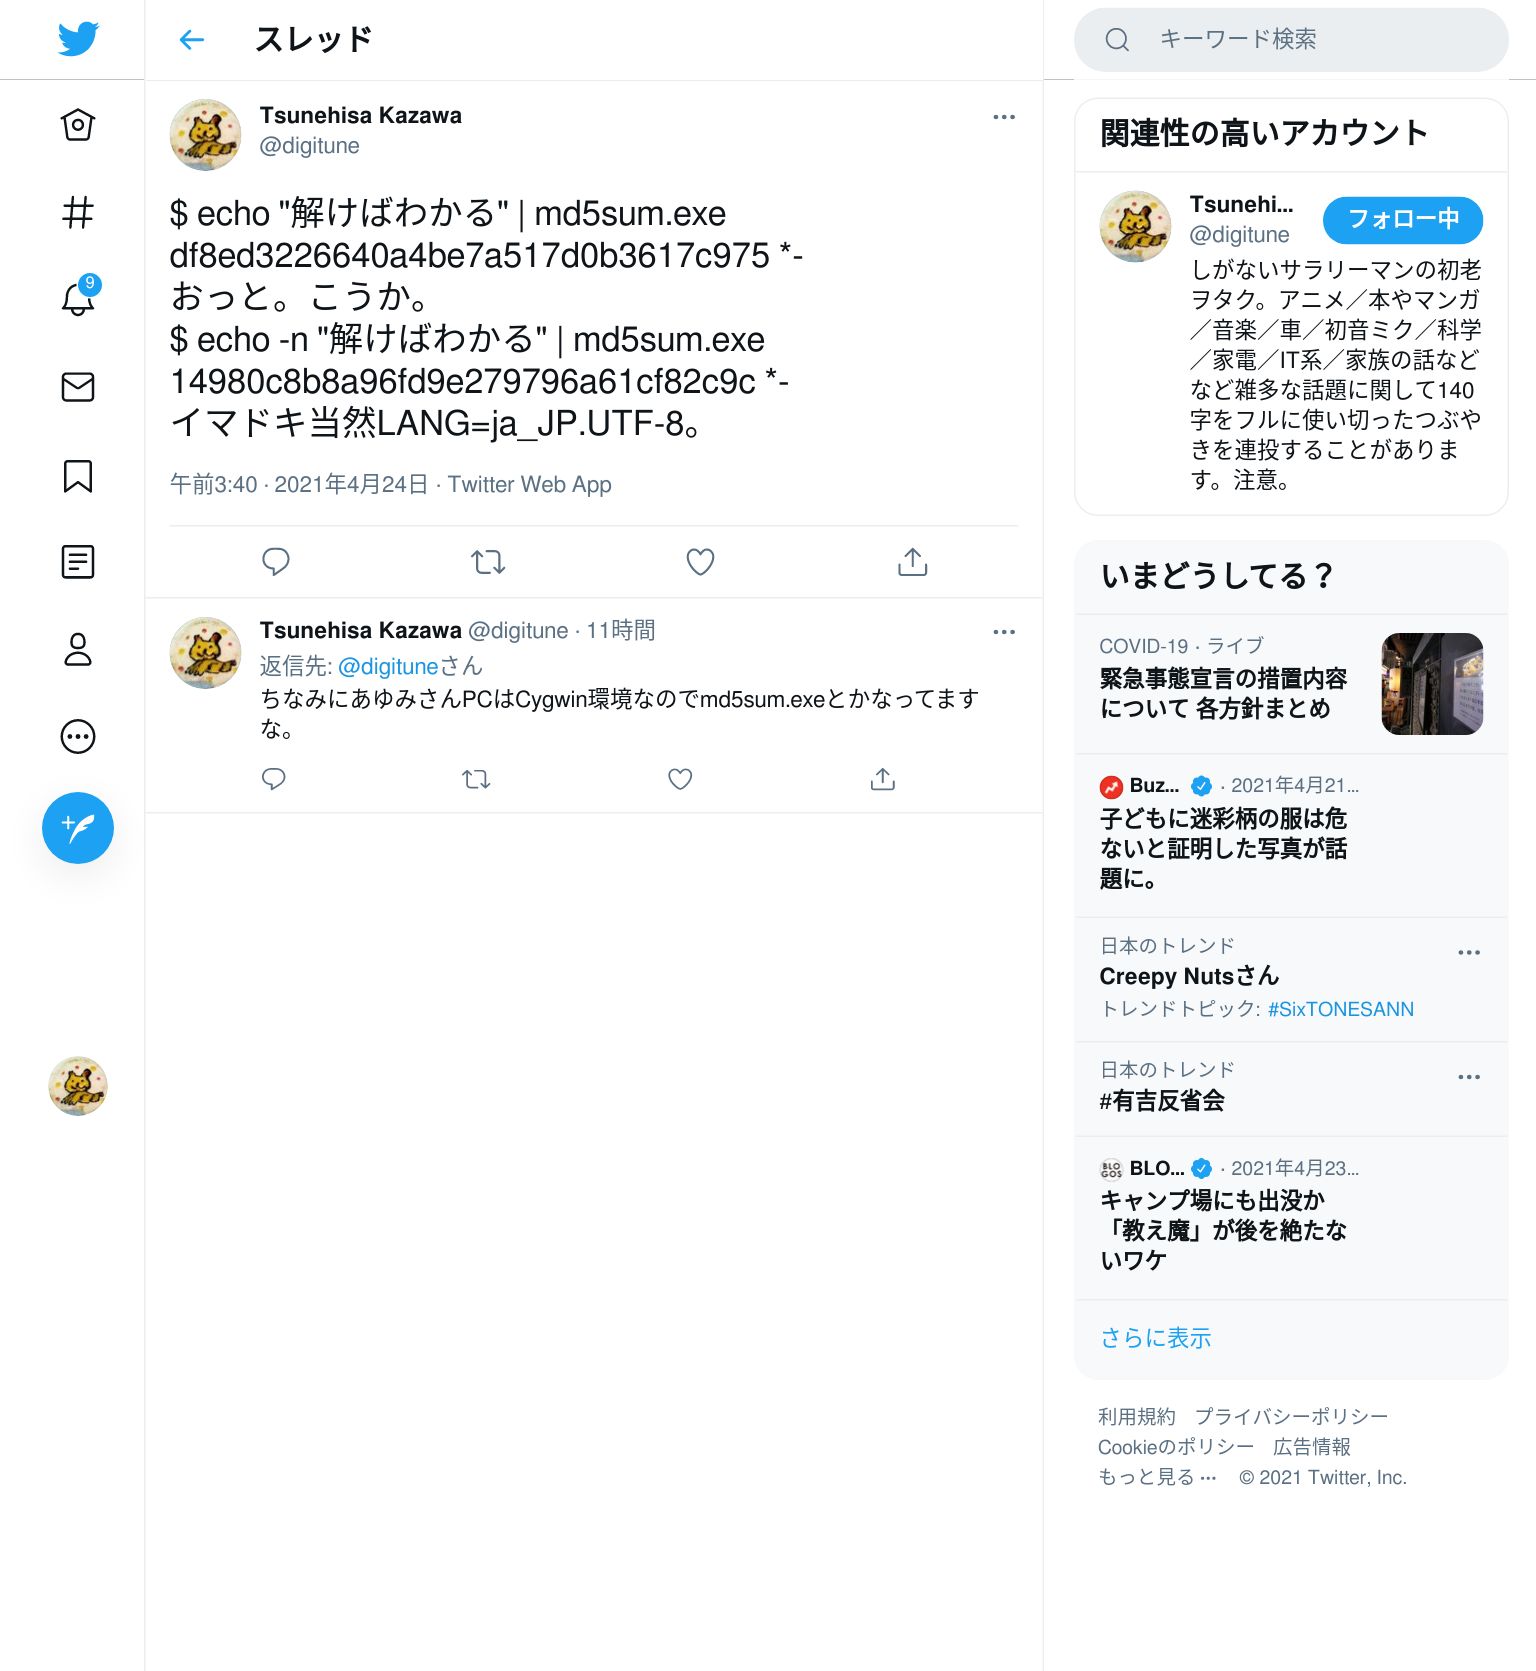The width and height of the screenshot is (1536, 1671).
Task: Open the Explore hashtag icon in sidebar
Action: point(78,212)
